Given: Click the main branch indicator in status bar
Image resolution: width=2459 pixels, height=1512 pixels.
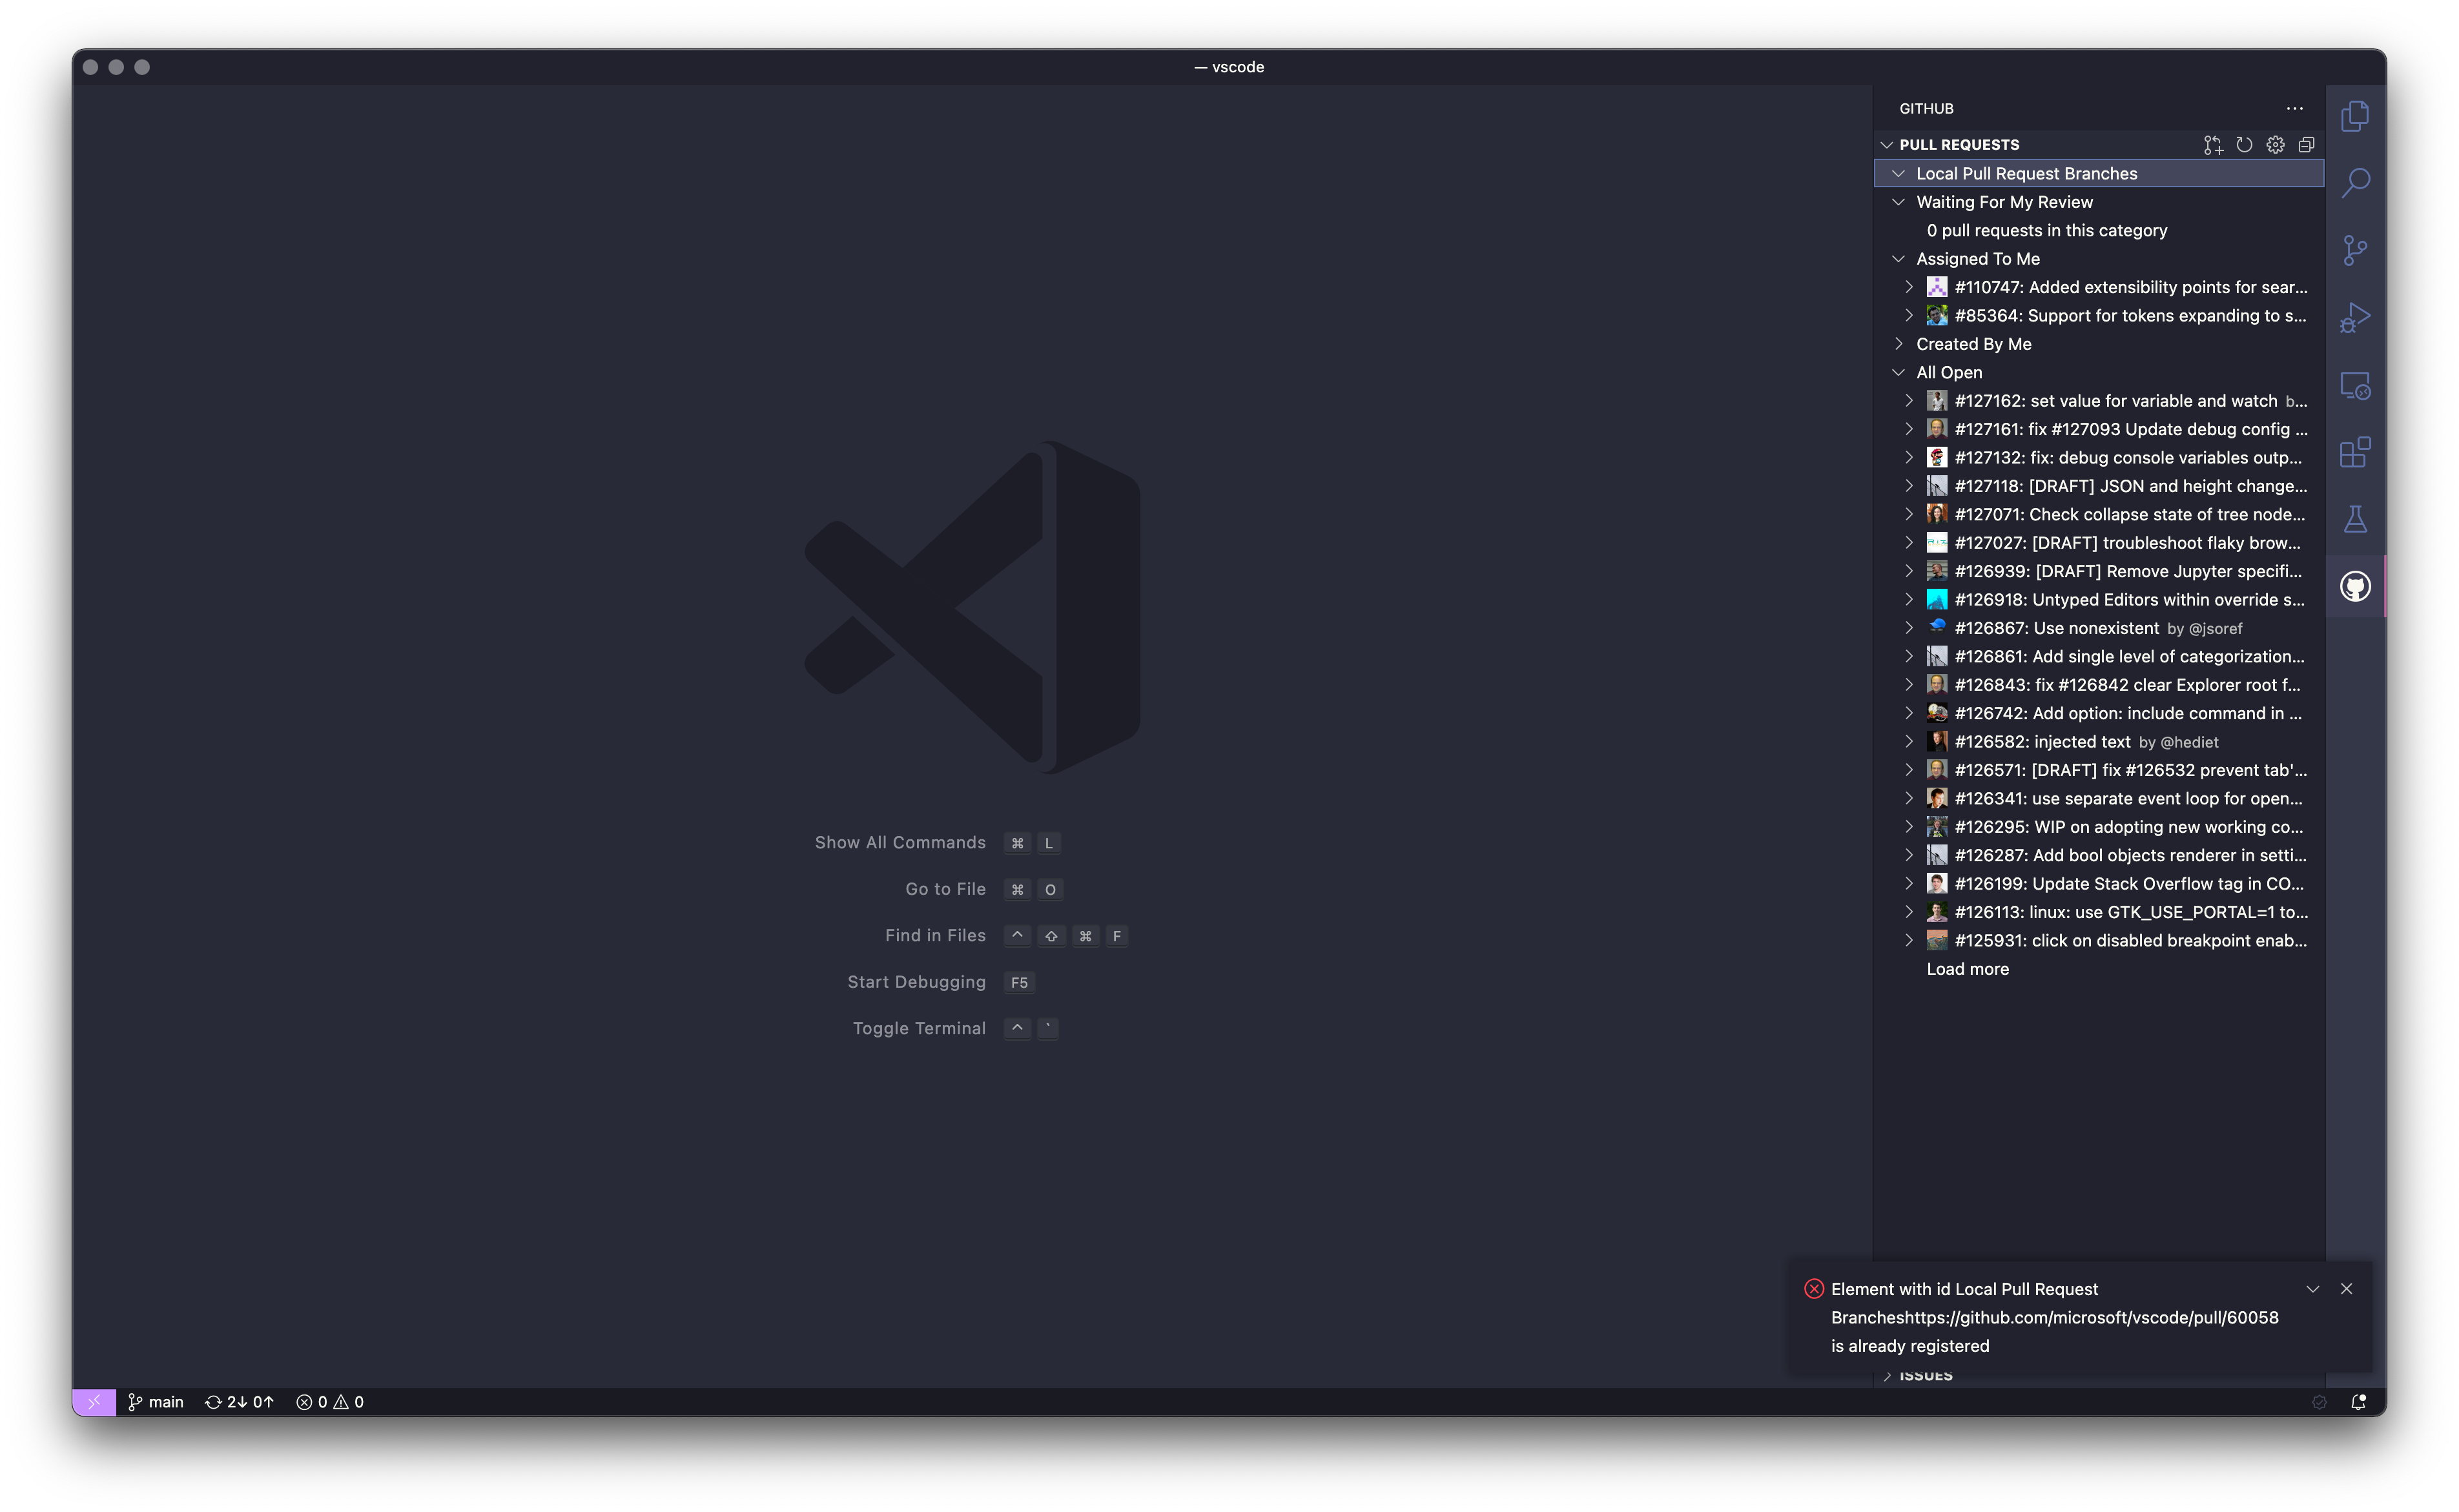Looking at the screenshot, I should click(156, 1402).
